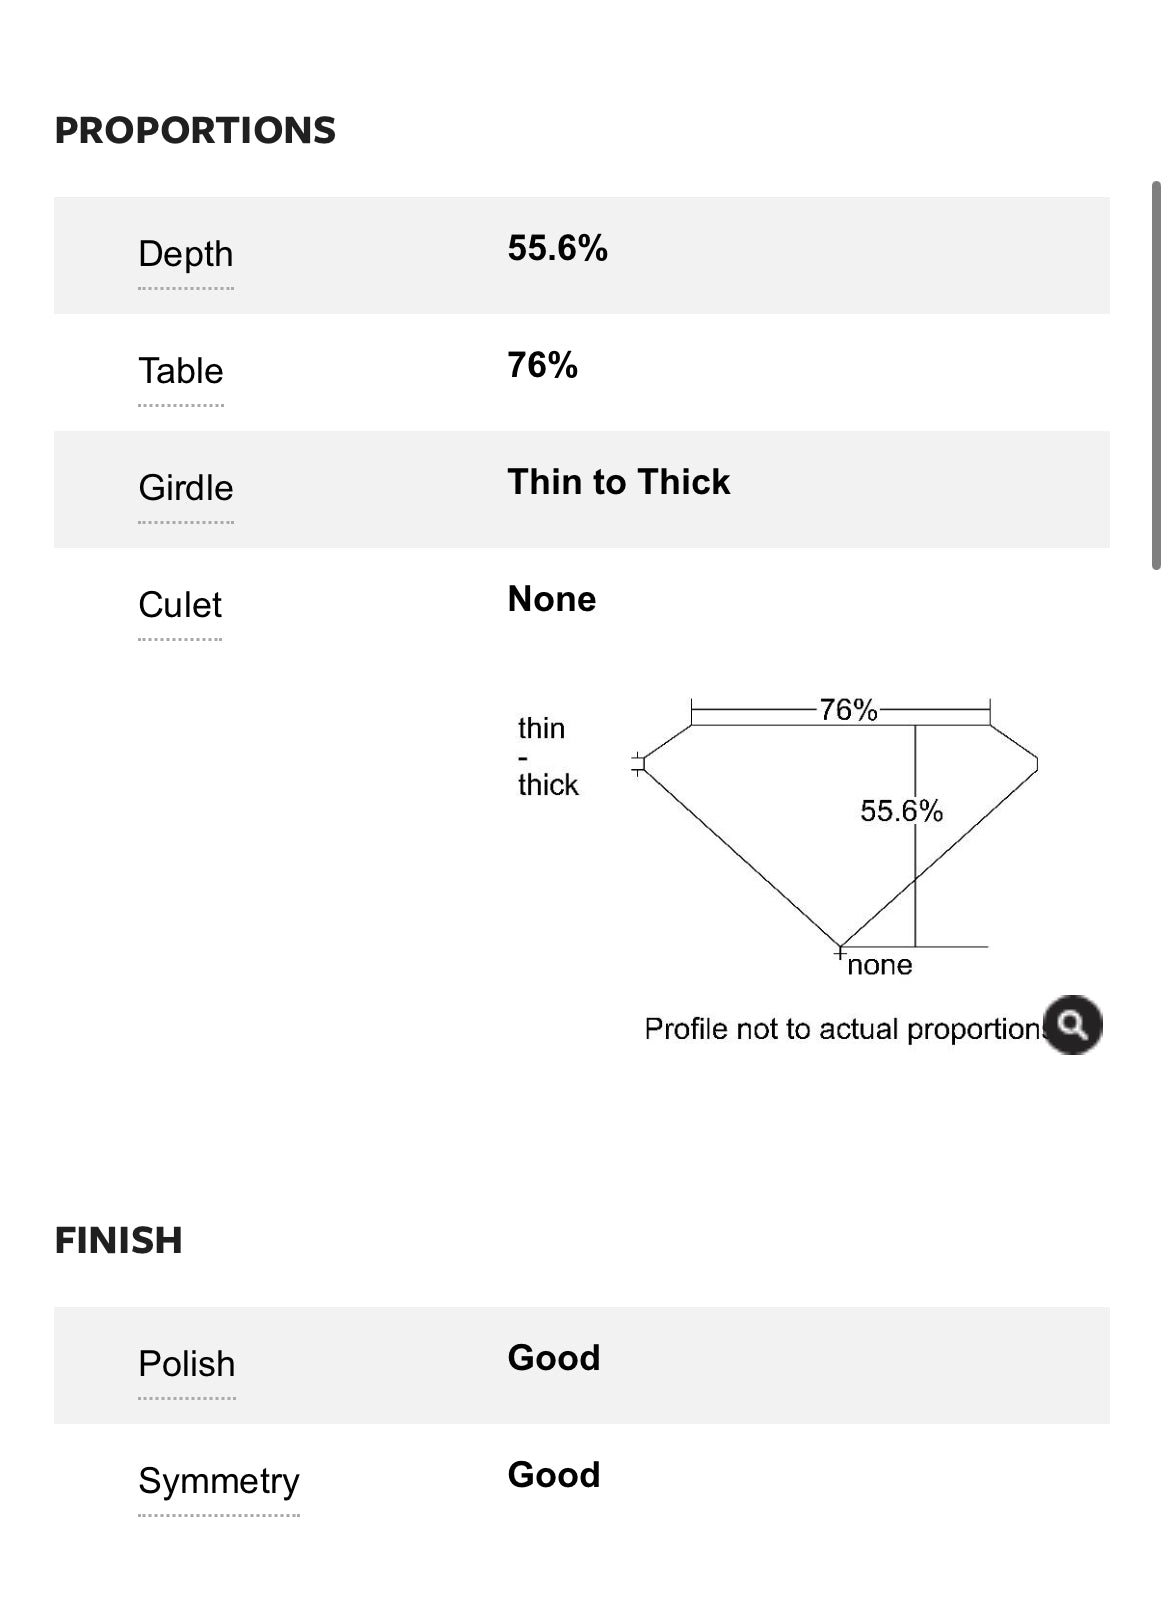Viewport: 1170px width, 1616px height.
Task: Open the Culet term definition link
Action: tap(180, 605)
